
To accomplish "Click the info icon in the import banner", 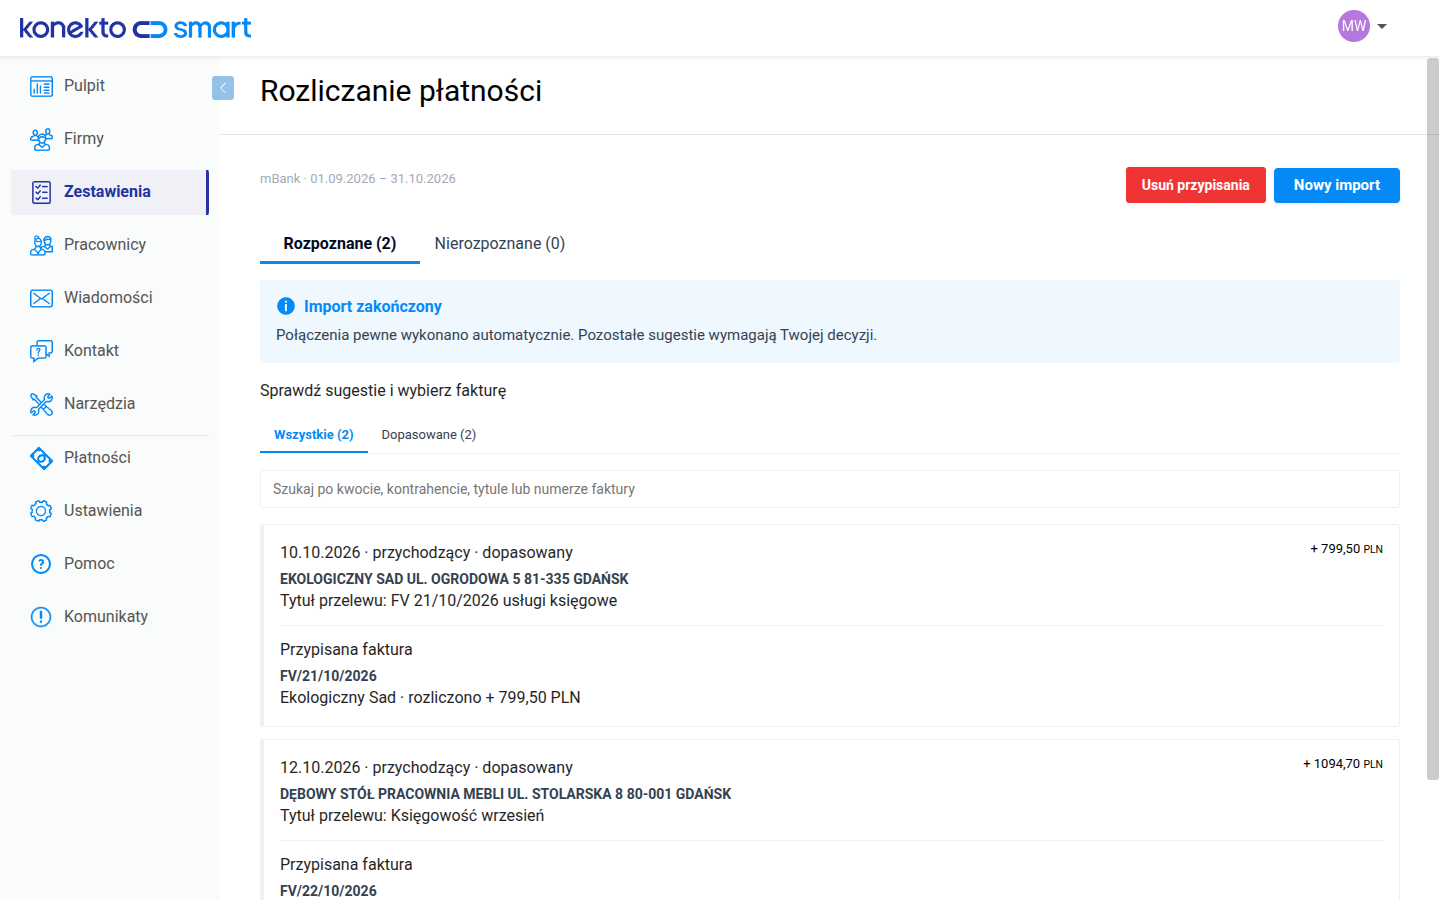I will coord(286,306).
